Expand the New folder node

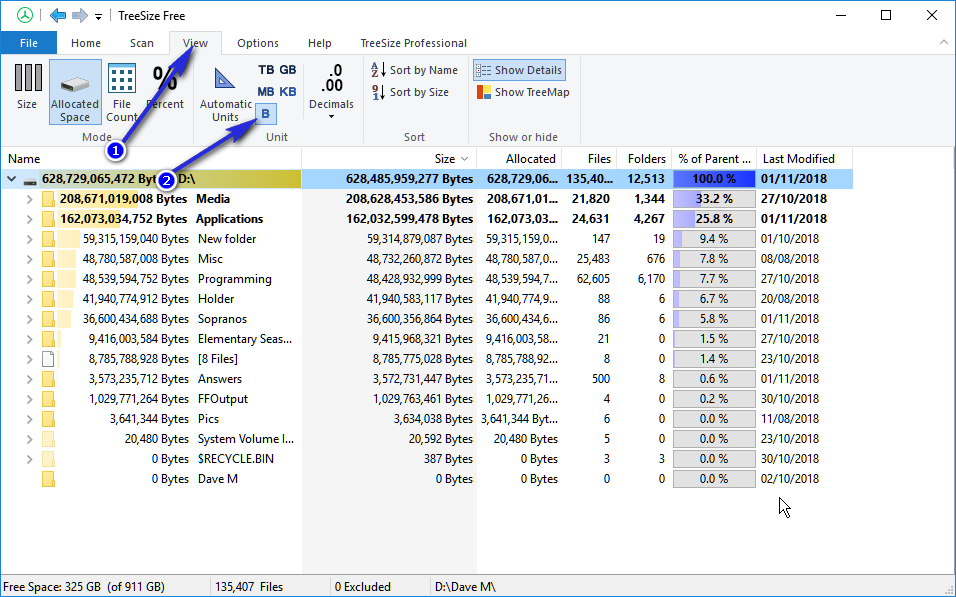click(x=29, y=239)
